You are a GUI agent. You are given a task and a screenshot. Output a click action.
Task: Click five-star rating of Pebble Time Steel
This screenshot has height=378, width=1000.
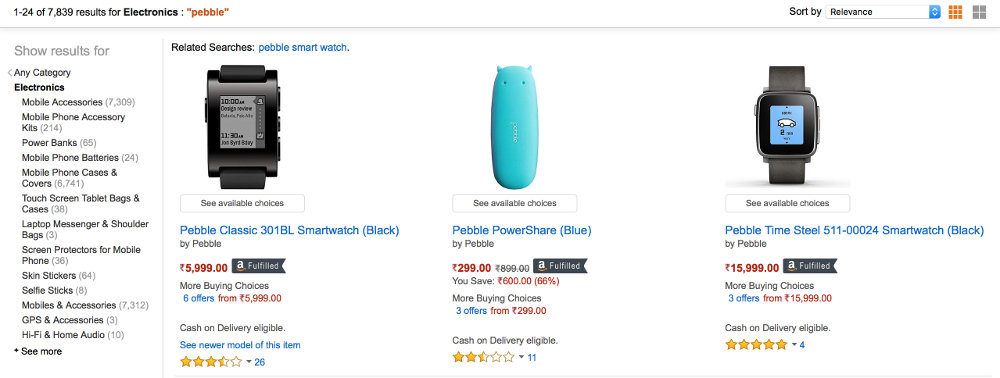(x=756, y=345)
